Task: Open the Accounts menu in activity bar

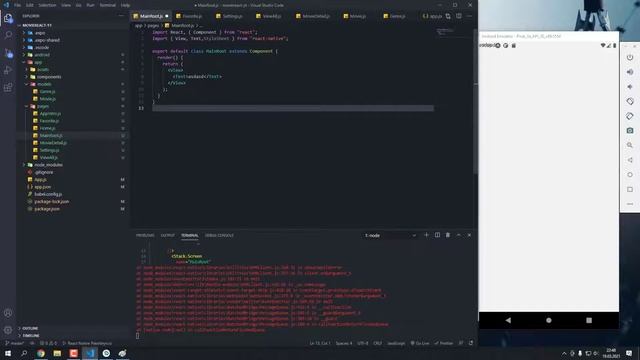Action: [8, 313]
